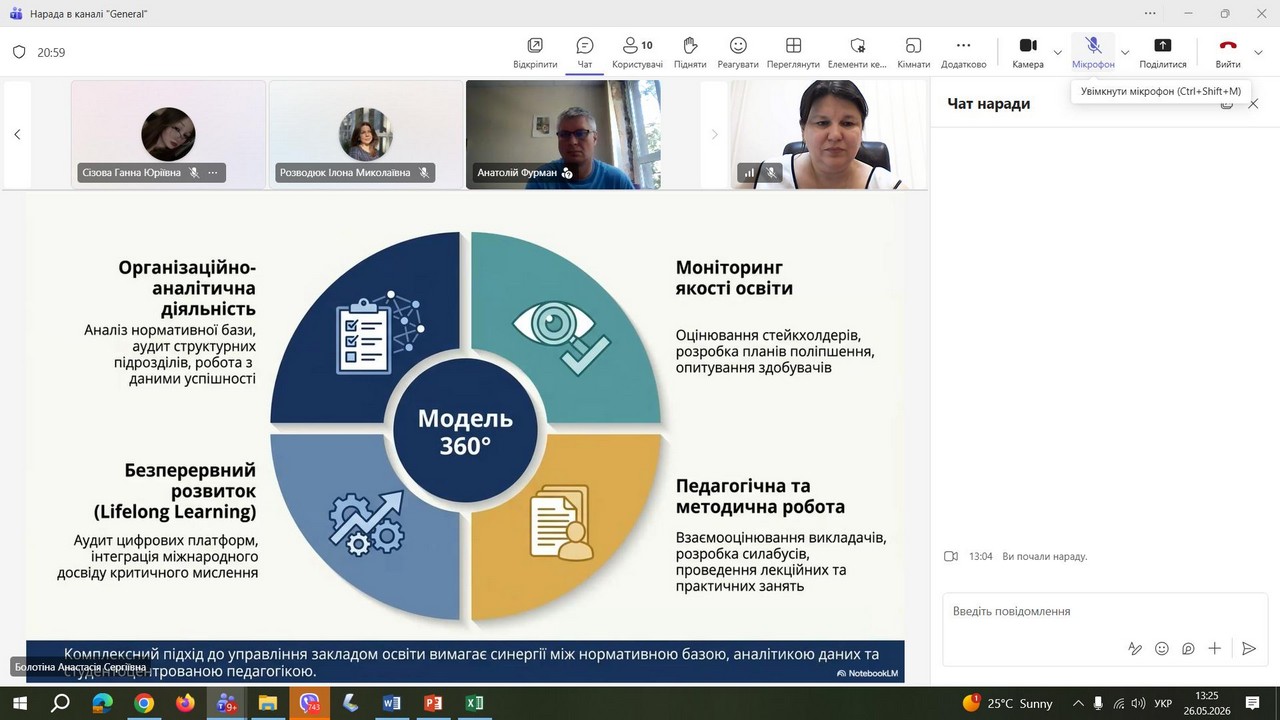Open the dropdown next to Вийти
The image size is (1280, 720).
coord(1258,52)
